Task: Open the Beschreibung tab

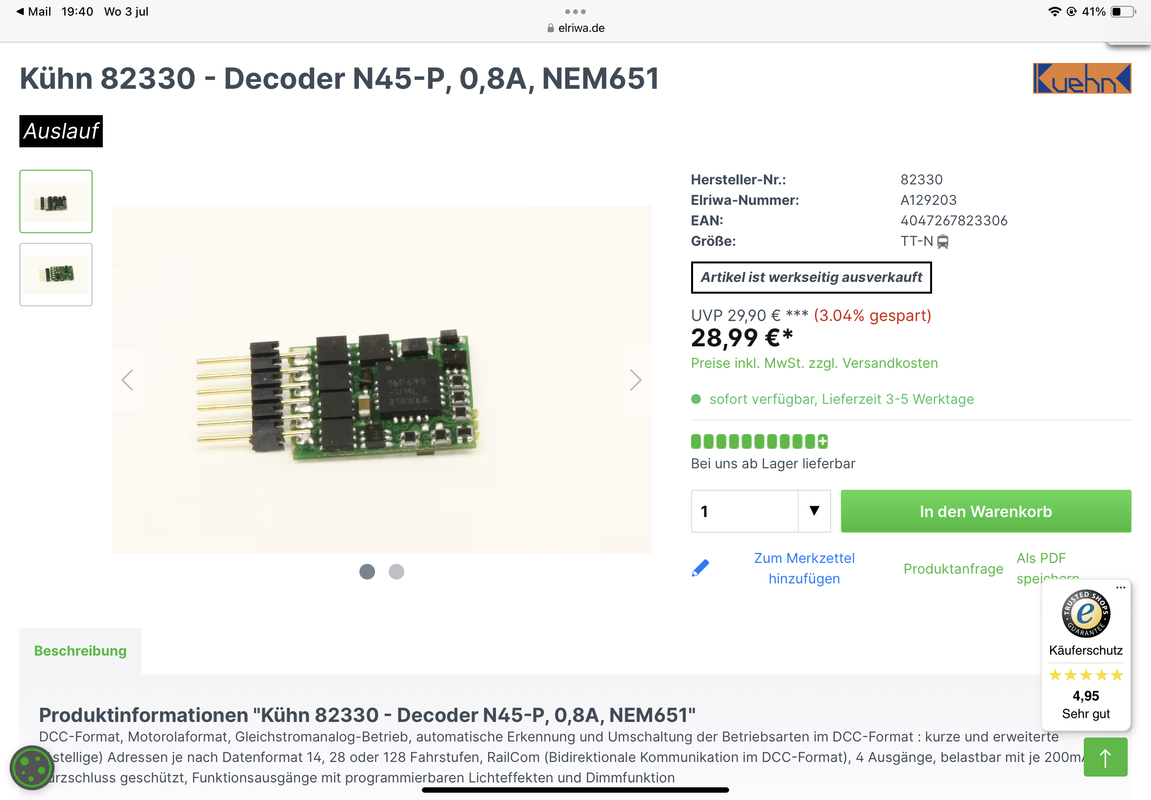Action: tap(80, 651)
